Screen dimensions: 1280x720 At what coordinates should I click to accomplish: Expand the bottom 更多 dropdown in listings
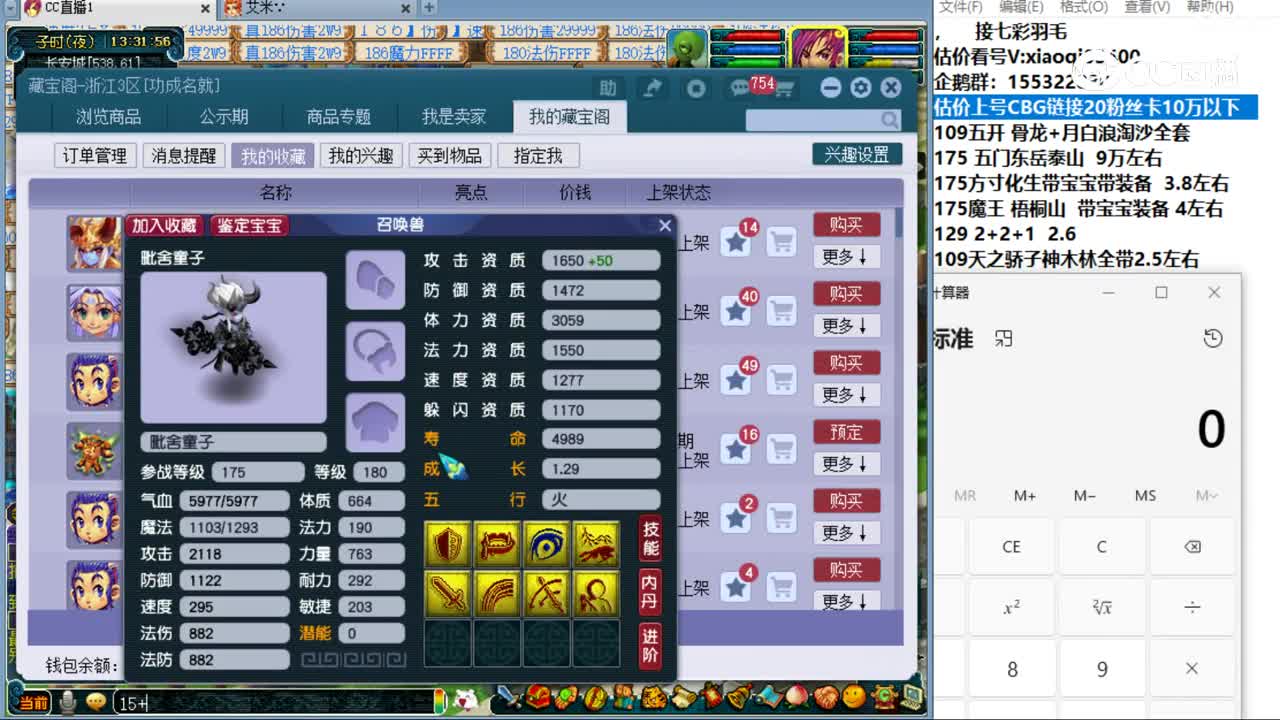click(845, 601)
